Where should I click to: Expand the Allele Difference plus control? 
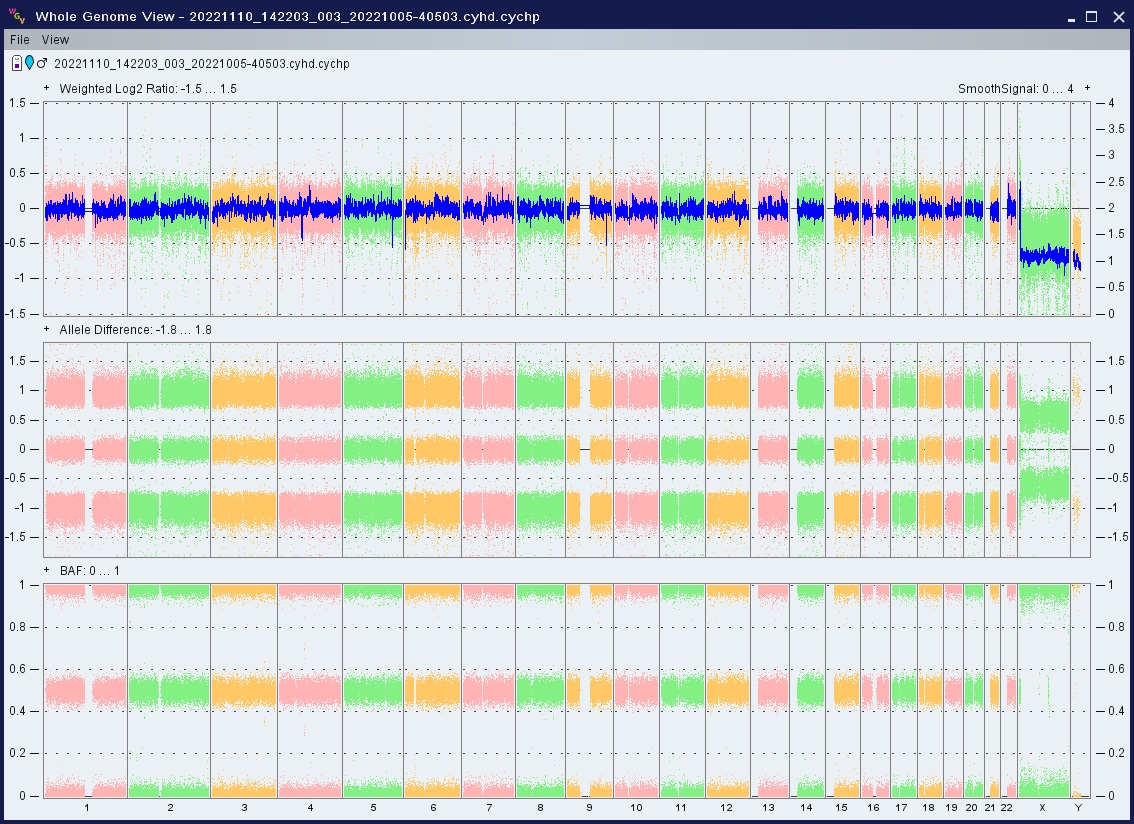click(46, 329)
